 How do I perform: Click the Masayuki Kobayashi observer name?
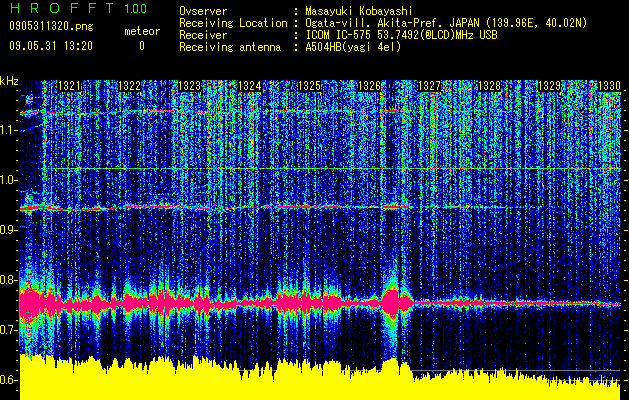coord(359,12)
